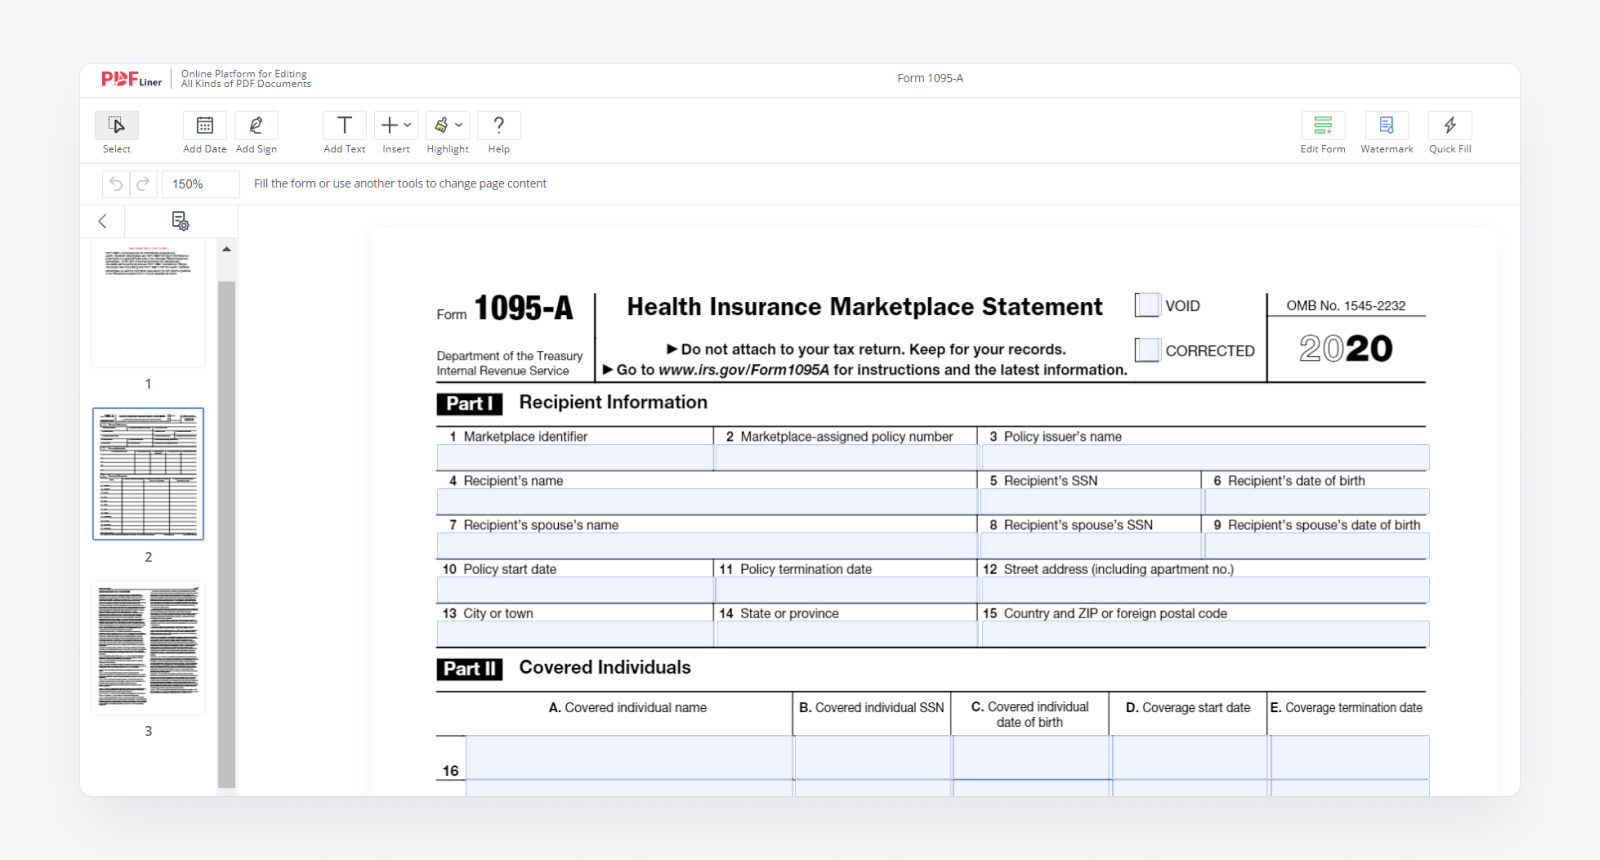Choose the Add Text tool
Viewport: 1600px width, 860px height.
pos(344,125)
